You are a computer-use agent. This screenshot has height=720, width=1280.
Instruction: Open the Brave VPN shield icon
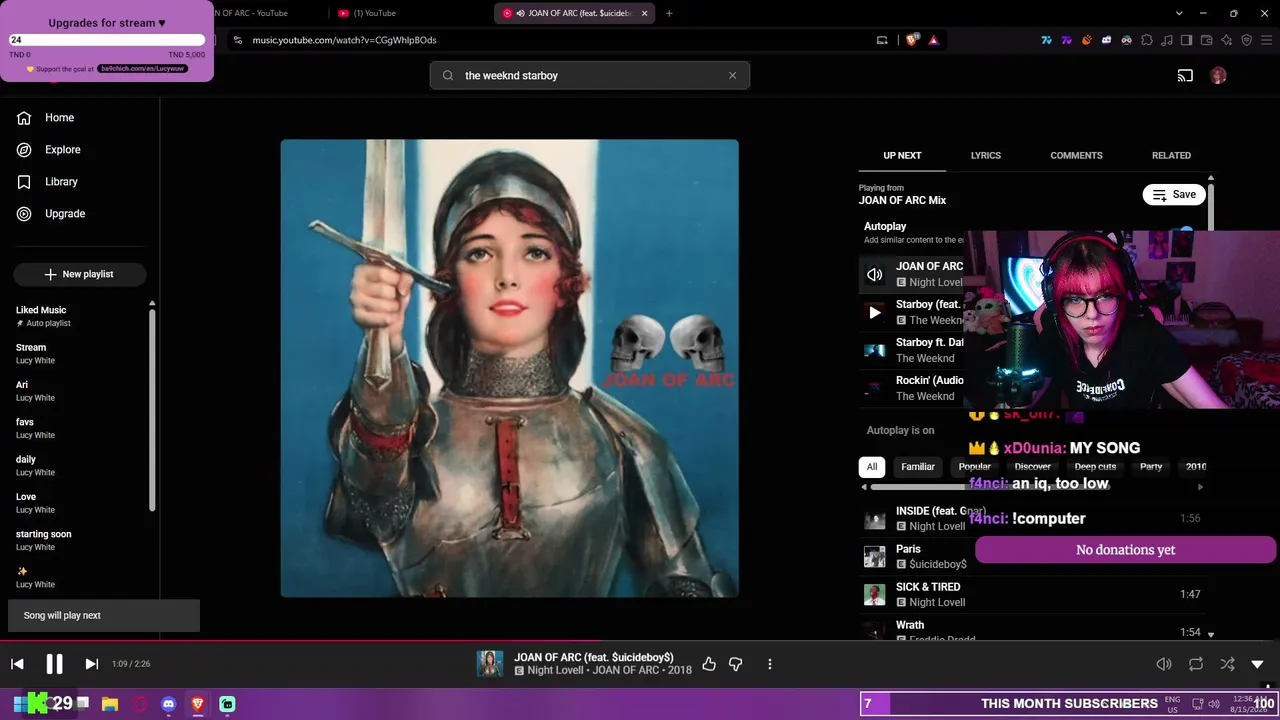tap(1247, 40)
